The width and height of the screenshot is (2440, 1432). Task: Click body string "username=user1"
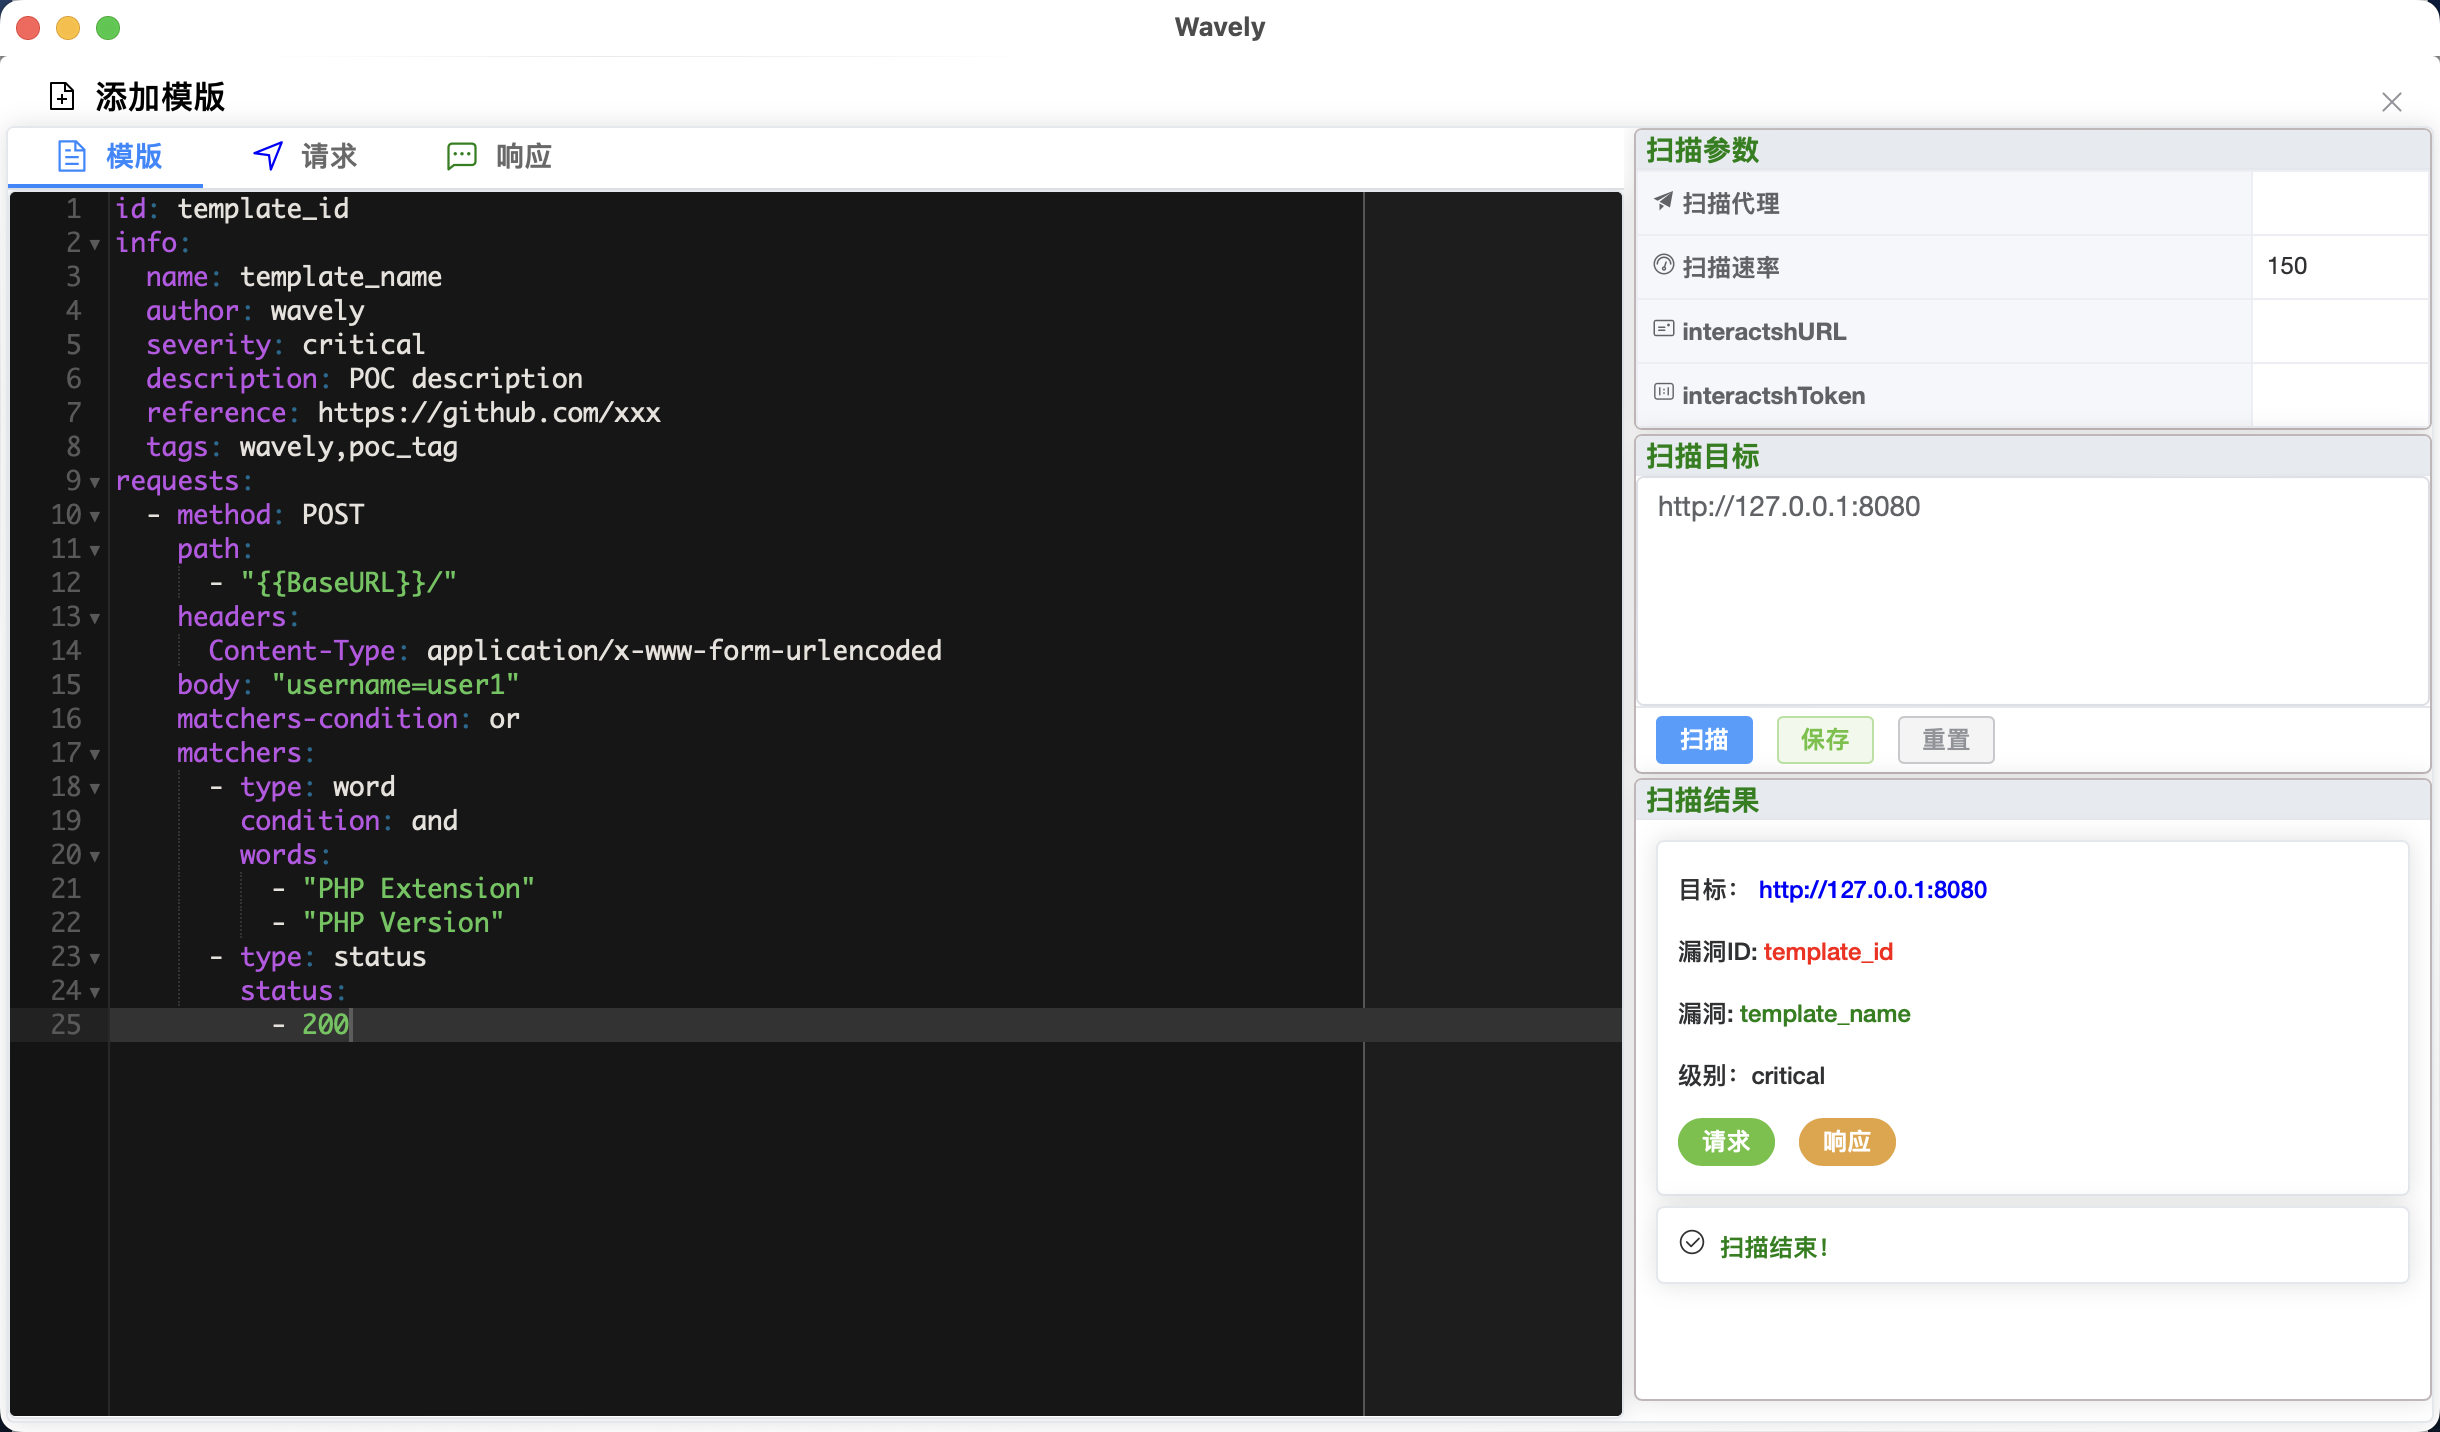395,684
